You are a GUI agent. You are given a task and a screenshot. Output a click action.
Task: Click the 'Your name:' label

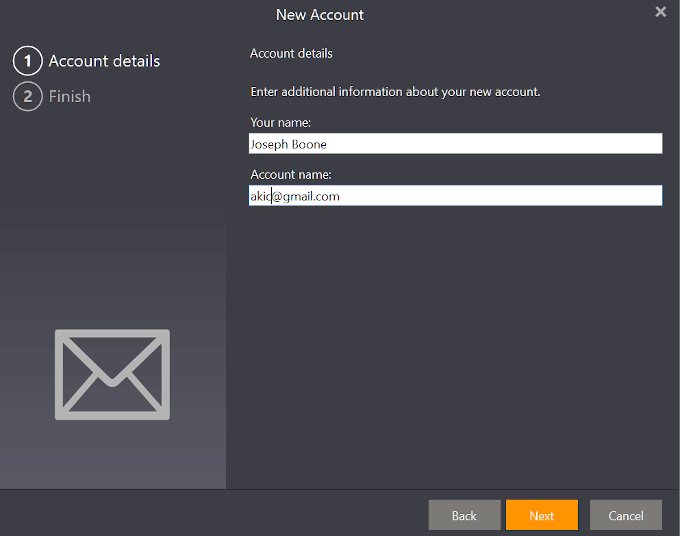pos(281,123)
